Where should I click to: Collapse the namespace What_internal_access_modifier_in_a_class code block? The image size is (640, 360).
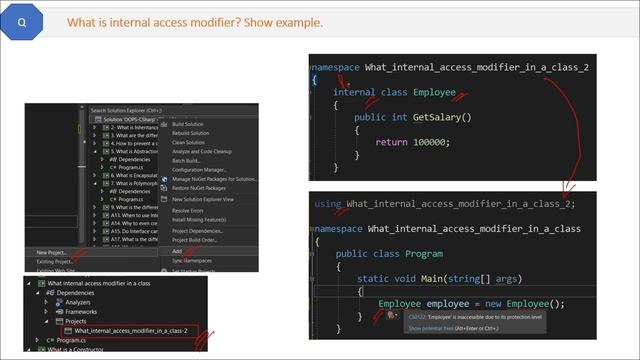[312, 229]
